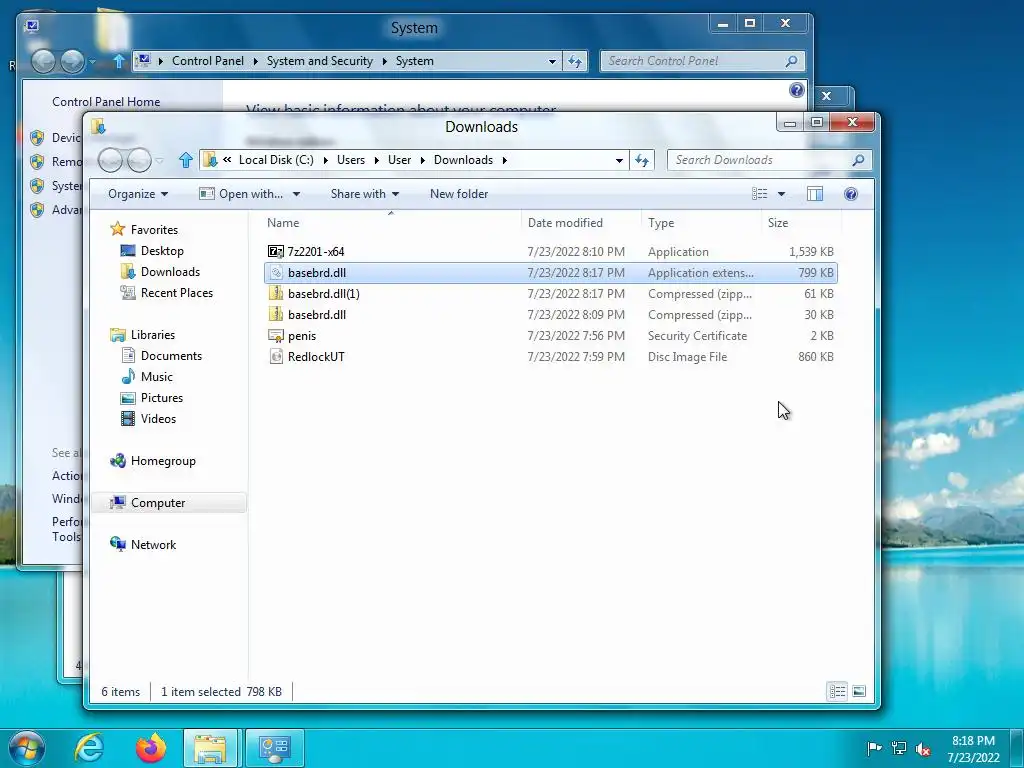
Task: Open the Organize menu
Action: [138, 194]
